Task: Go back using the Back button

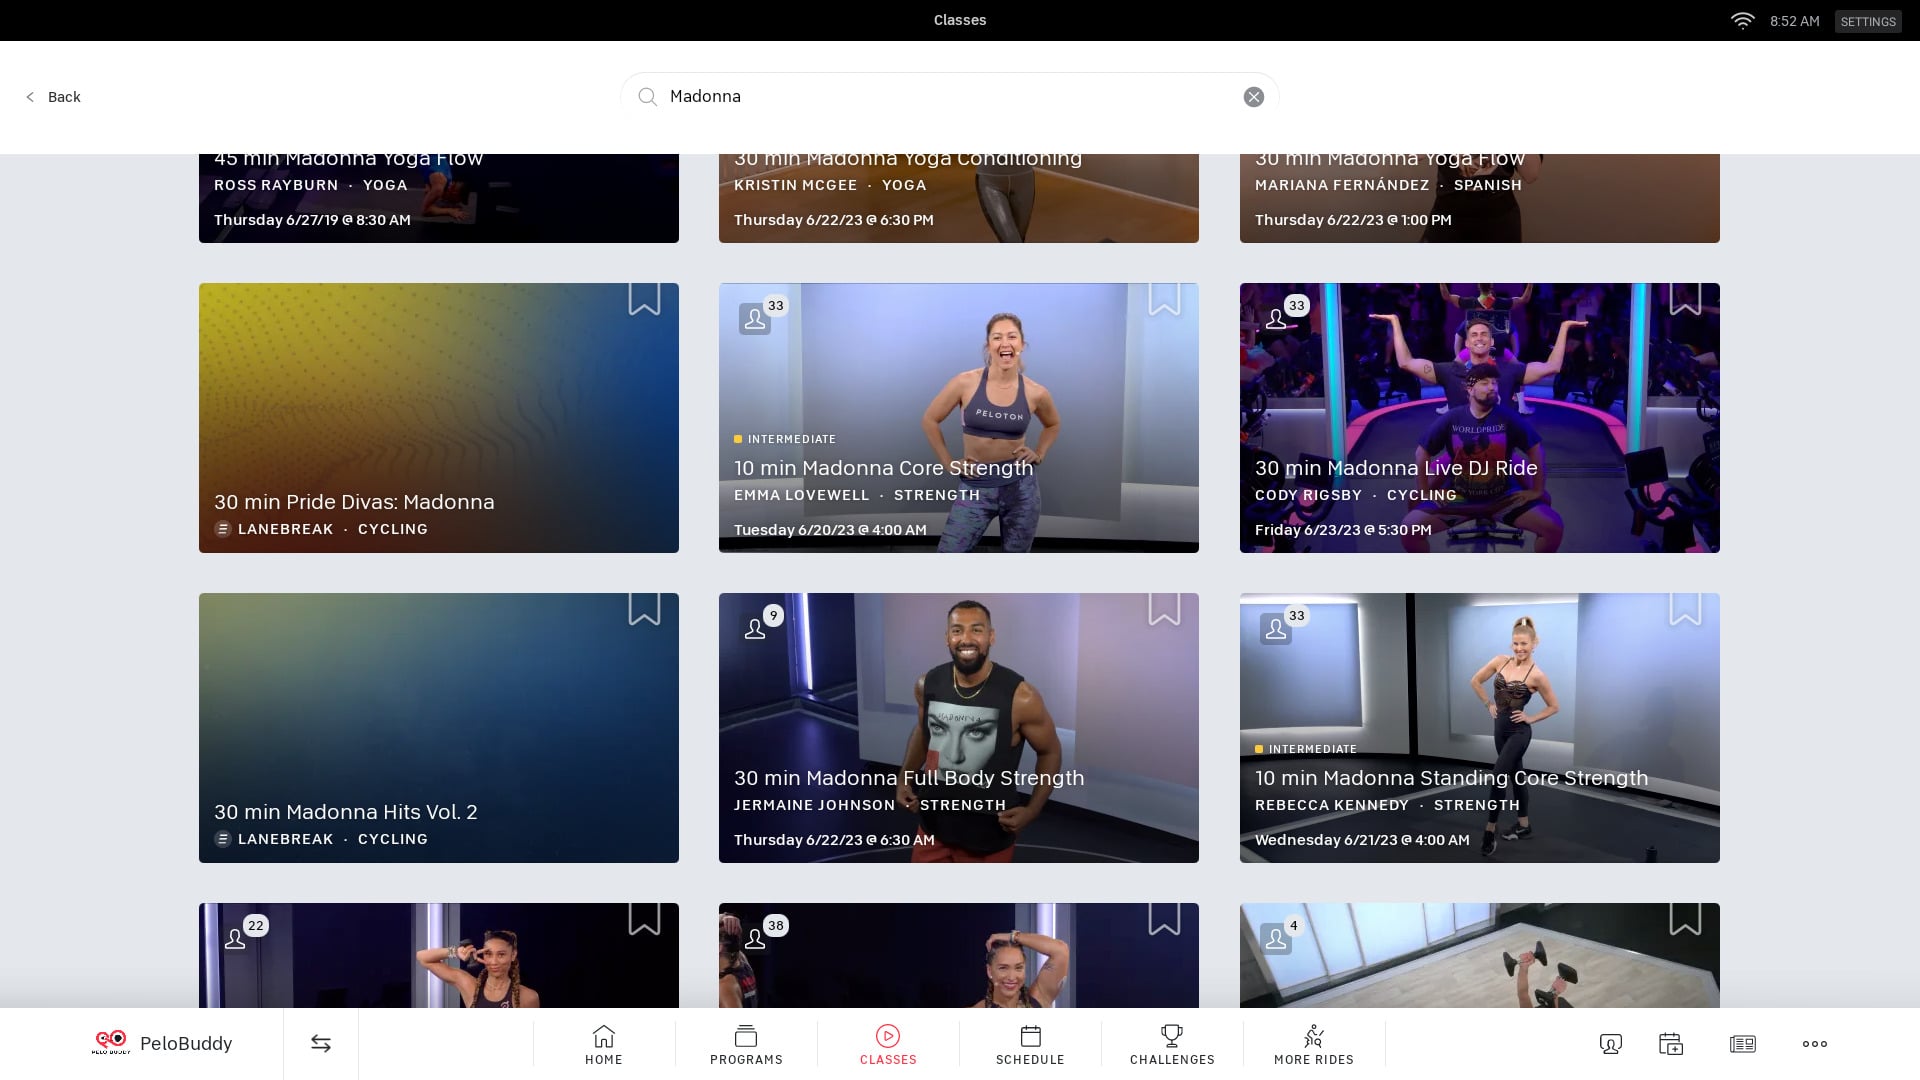Action: (x=53, y=97)
